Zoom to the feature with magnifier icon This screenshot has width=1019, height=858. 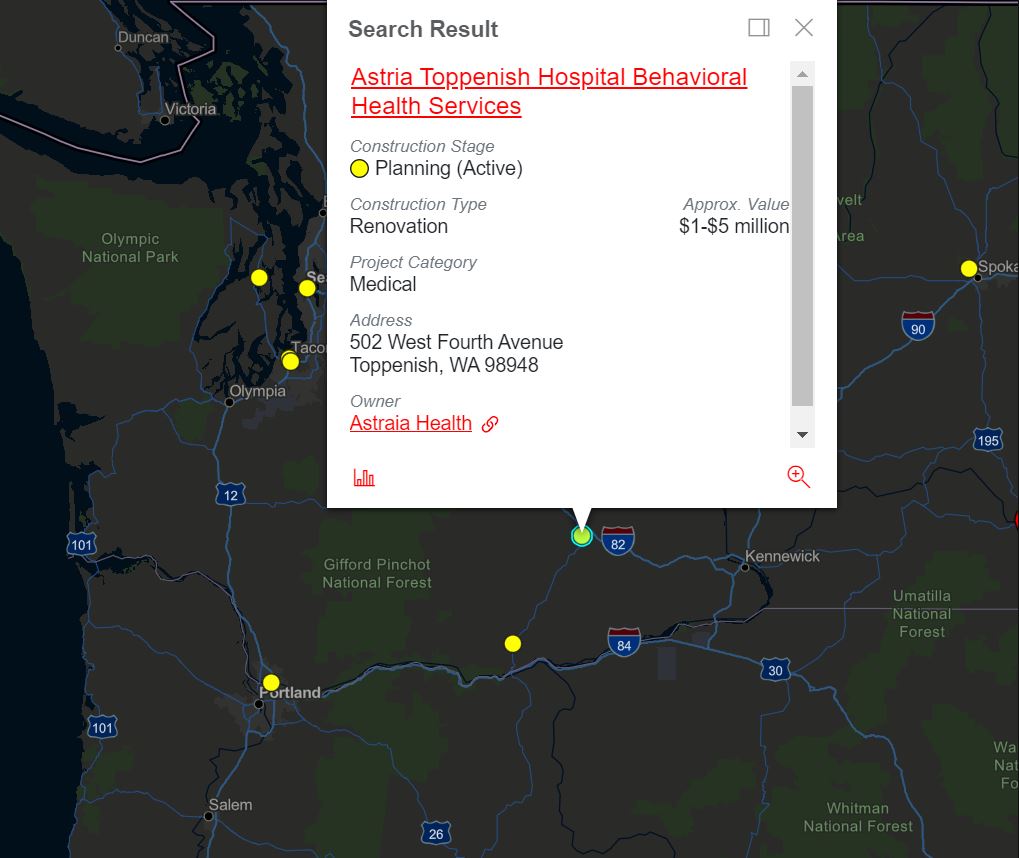798,476
